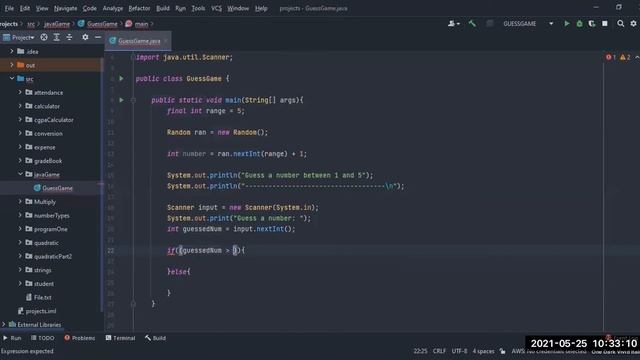Open the File menu
Viewport: 640px width, 360px height.
(9, 8)
